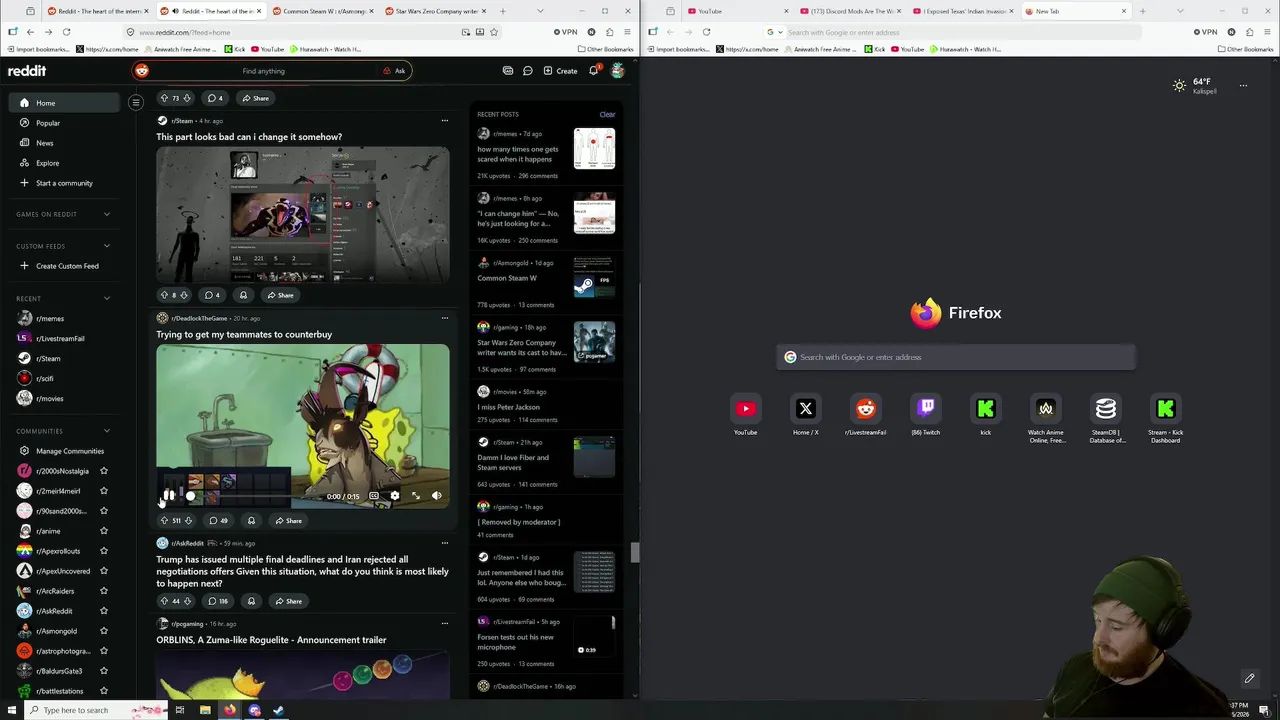Click the Reddit page vertical scrollbar
1280x720 pixels.
coord(634,553)
